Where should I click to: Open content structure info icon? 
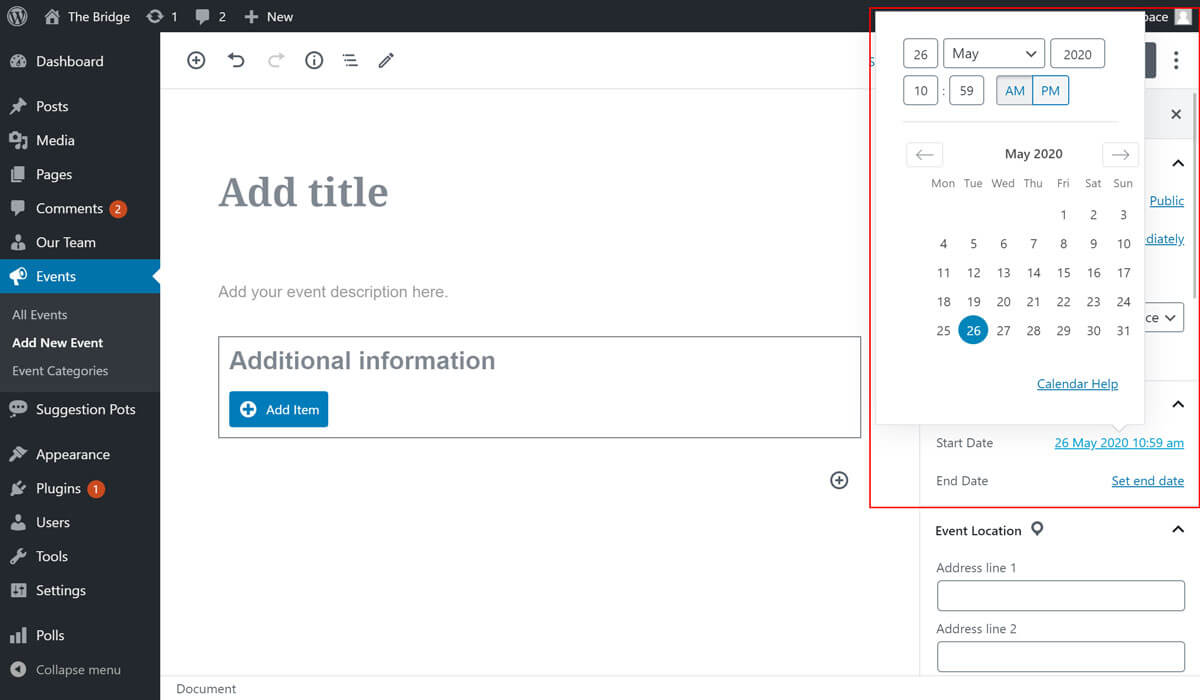314,60
